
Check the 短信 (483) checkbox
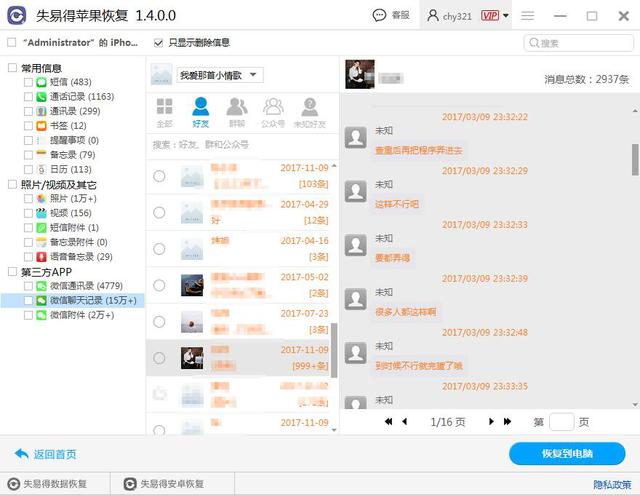28,82
